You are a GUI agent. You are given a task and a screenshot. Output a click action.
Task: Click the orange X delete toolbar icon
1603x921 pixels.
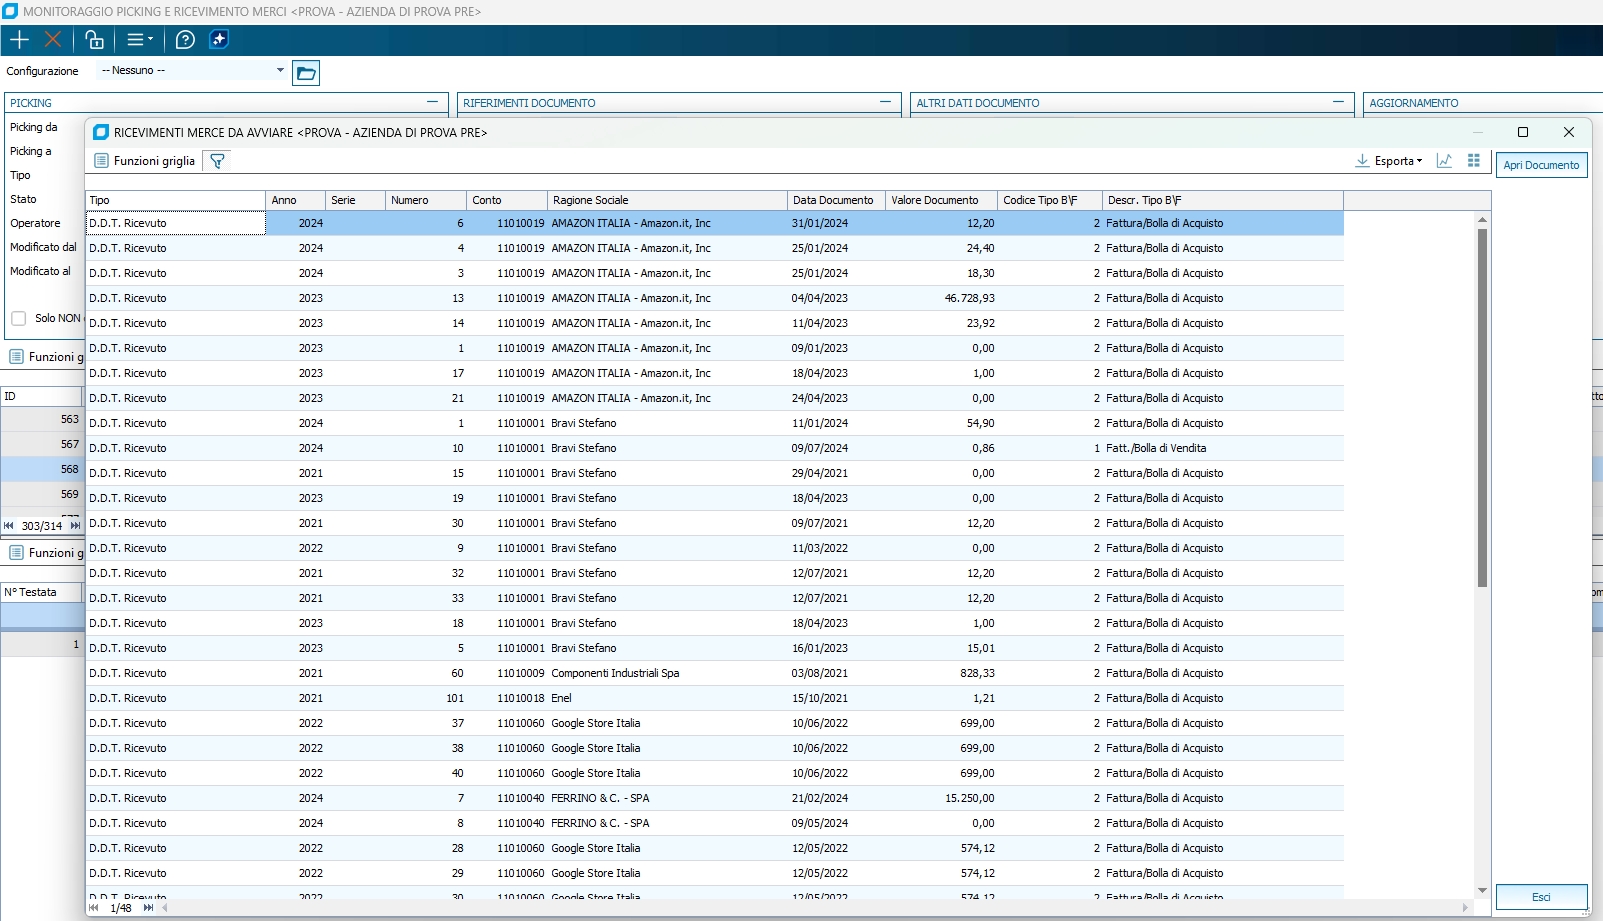[x=53, y=40]
